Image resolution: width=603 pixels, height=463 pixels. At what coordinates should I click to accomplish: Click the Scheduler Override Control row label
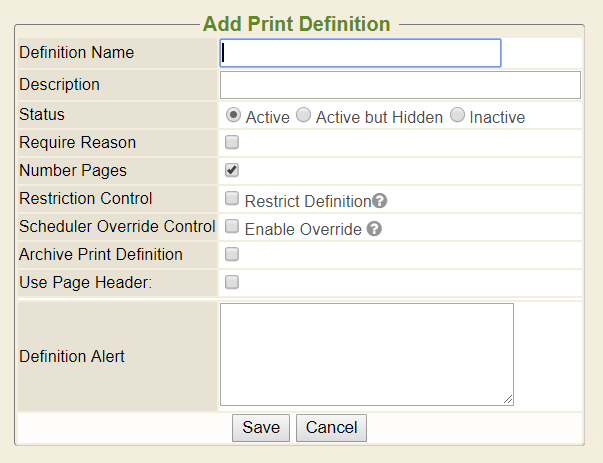point(117,226)
